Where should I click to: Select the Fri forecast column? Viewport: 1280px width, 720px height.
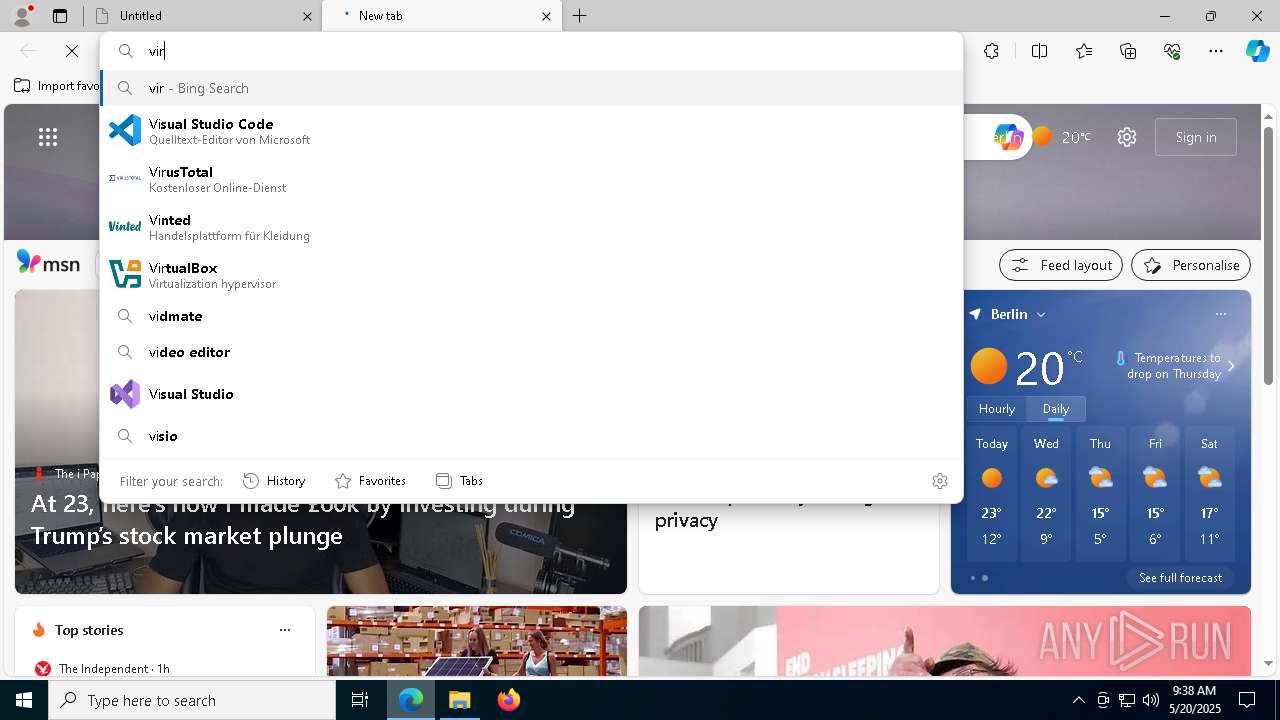tap(1155, 495)
